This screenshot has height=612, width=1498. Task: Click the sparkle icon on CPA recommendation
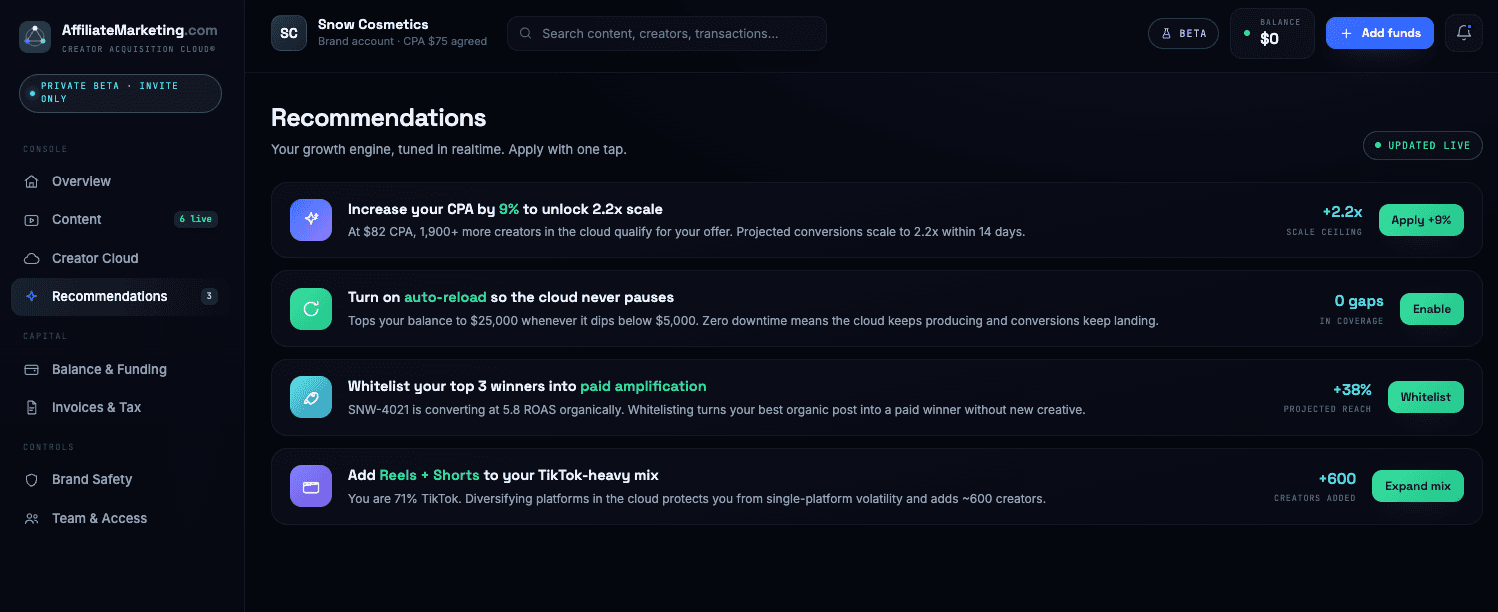310,220
